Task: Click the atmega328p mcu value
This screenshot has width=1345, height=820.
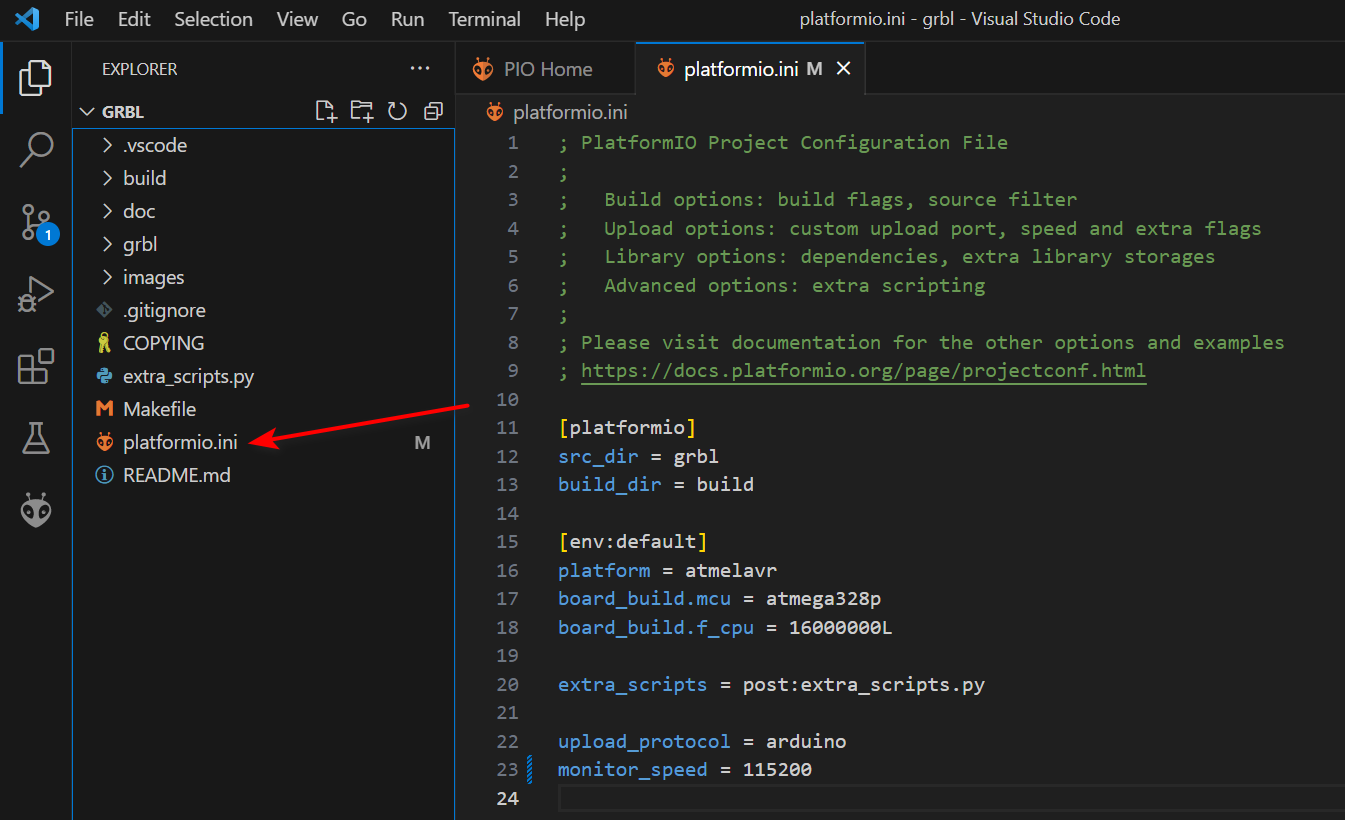Action: [823, 599]
